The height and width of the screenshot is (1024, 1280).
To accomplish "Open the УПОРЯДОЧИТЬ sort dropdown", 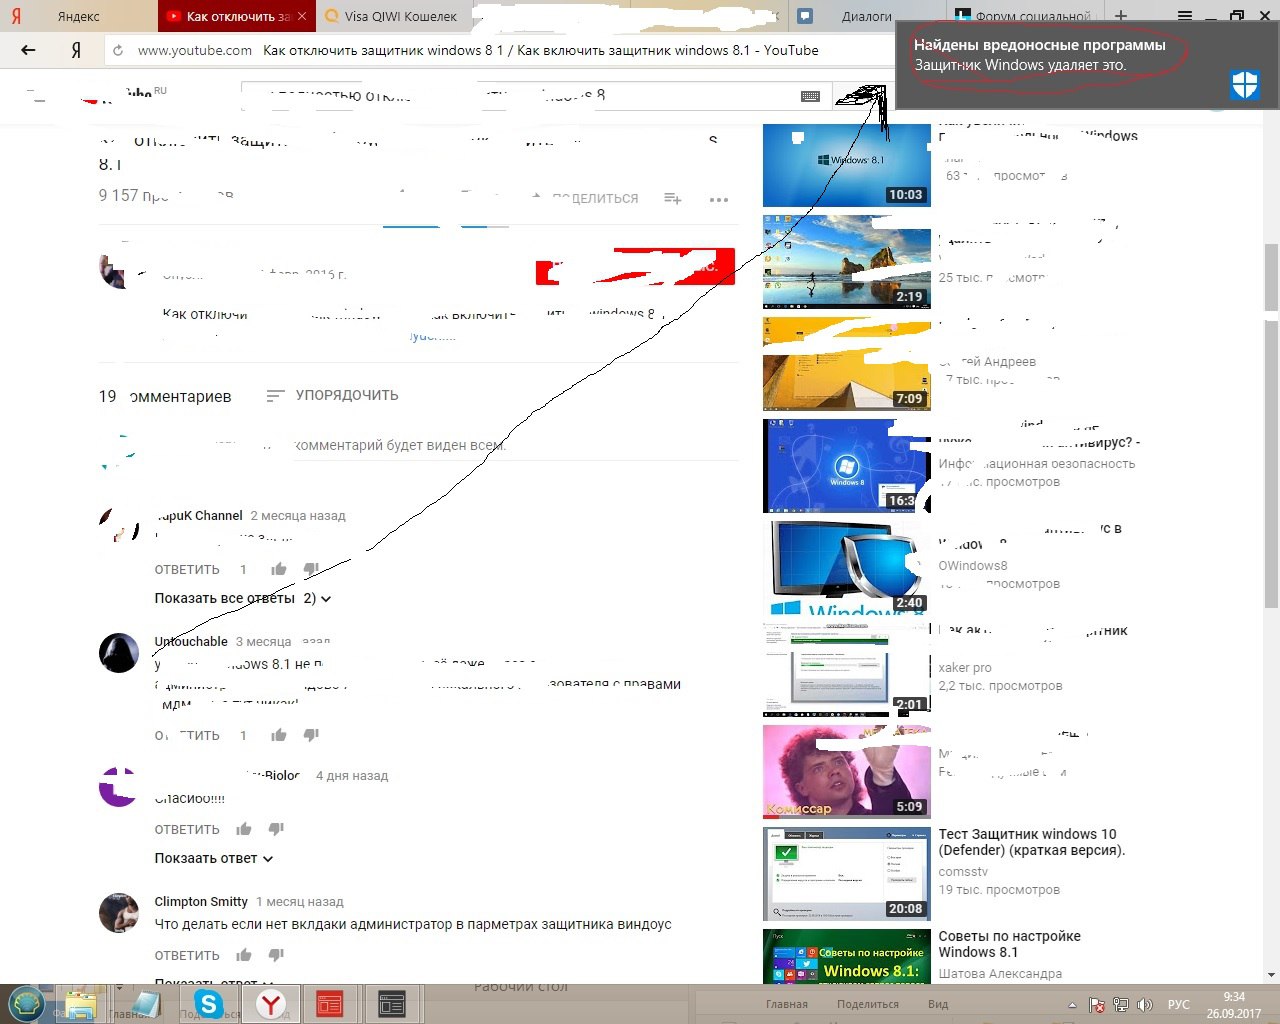I will click(x=332, y=395).
